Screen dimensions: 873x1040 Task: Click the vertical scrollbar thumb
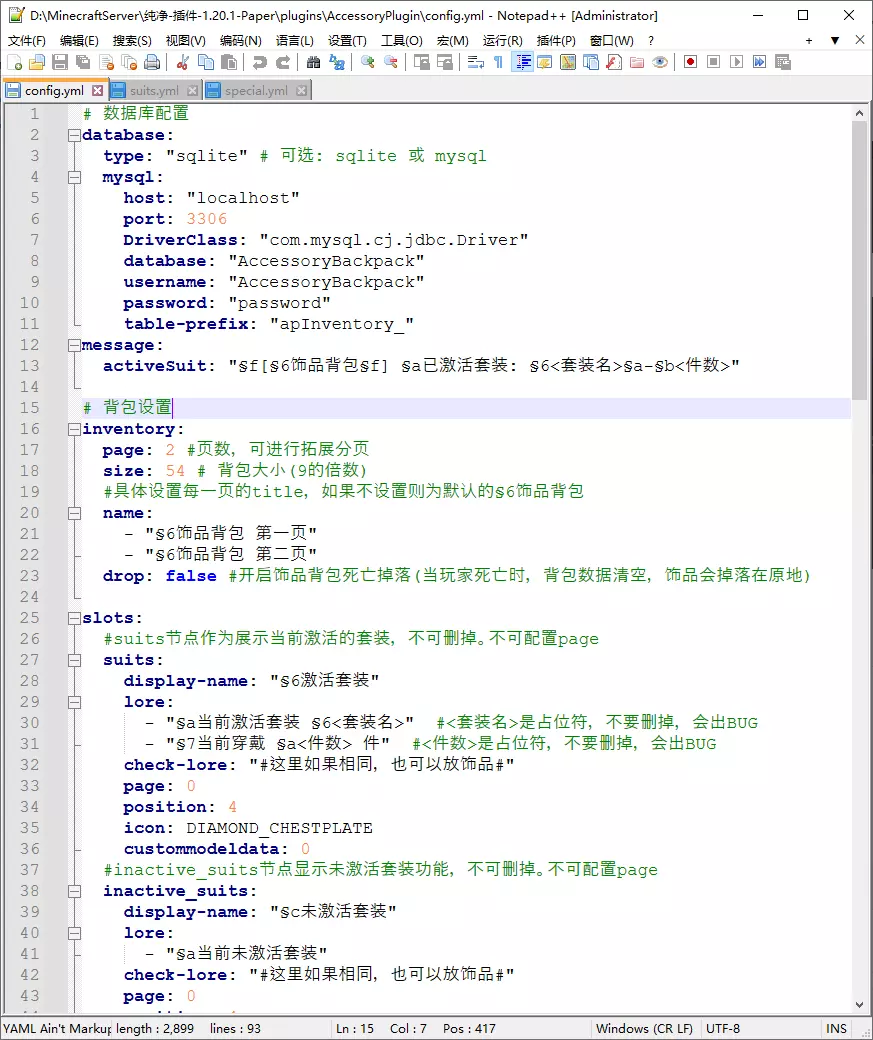[x=860, y=259]
